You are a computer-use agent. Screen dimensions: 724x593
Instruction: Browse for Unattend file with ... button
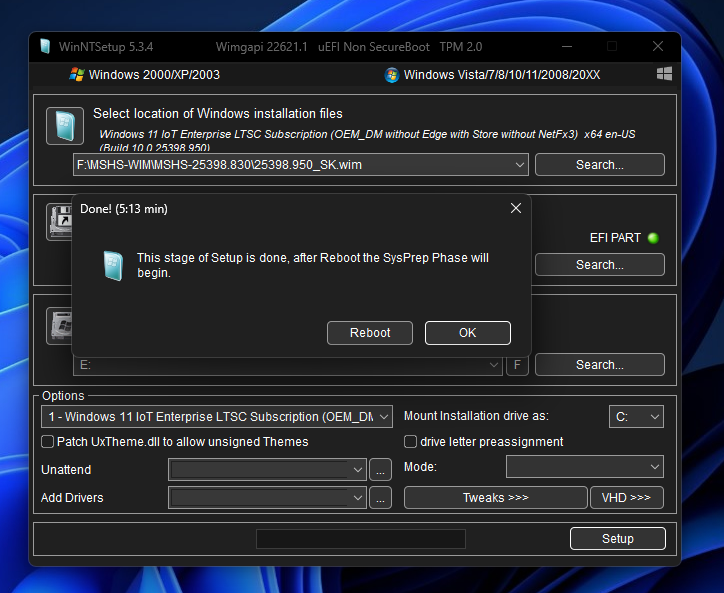pos(380,470)
